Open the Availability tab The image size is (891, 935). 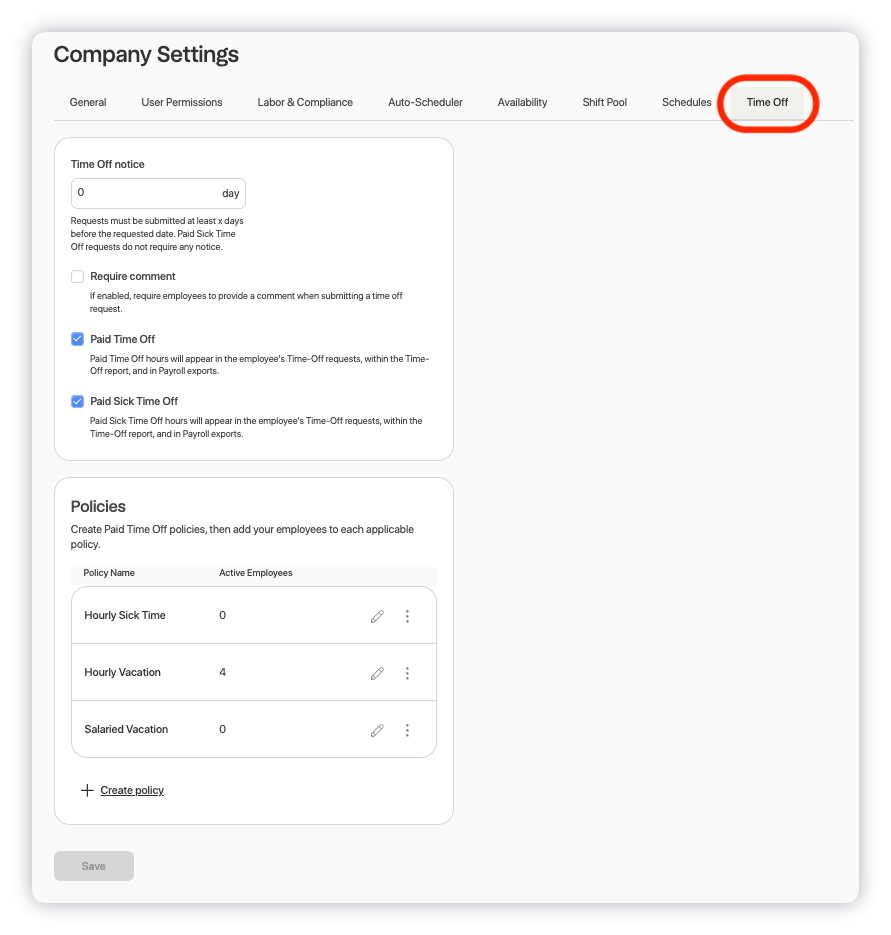(522, 102)
